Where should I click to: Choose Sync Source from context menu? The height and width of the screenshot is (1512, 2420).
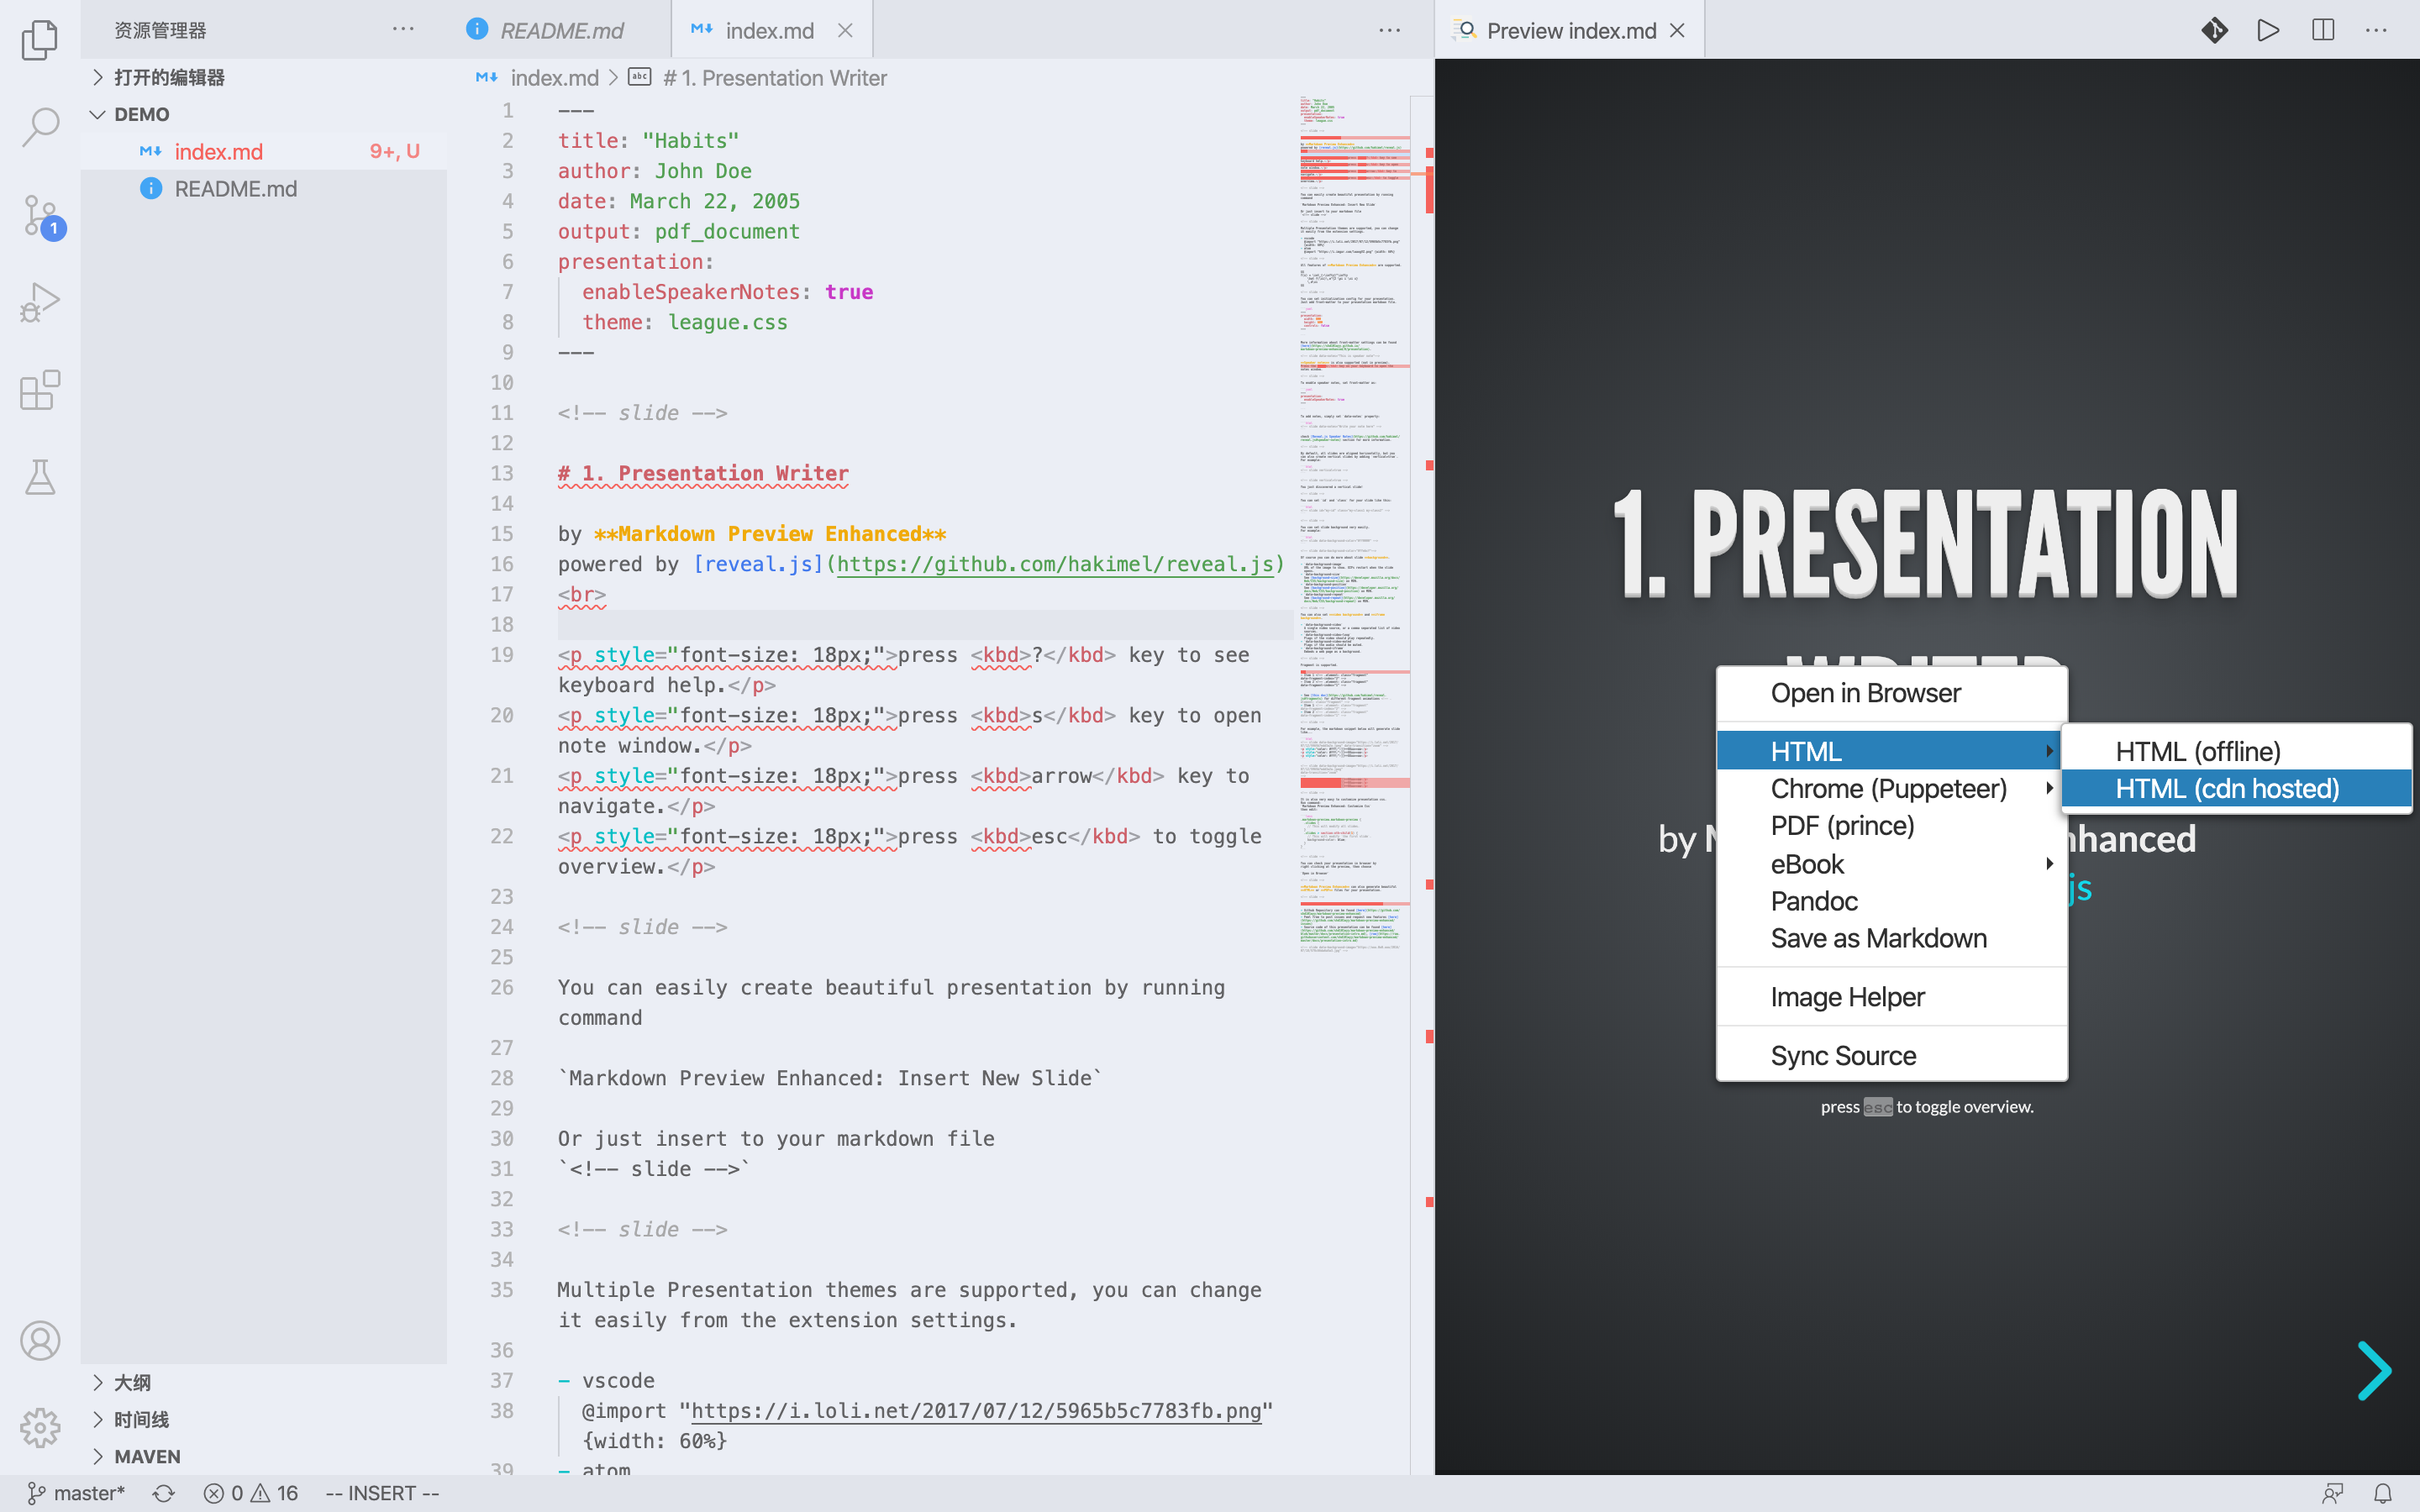click(1891, 1056)
